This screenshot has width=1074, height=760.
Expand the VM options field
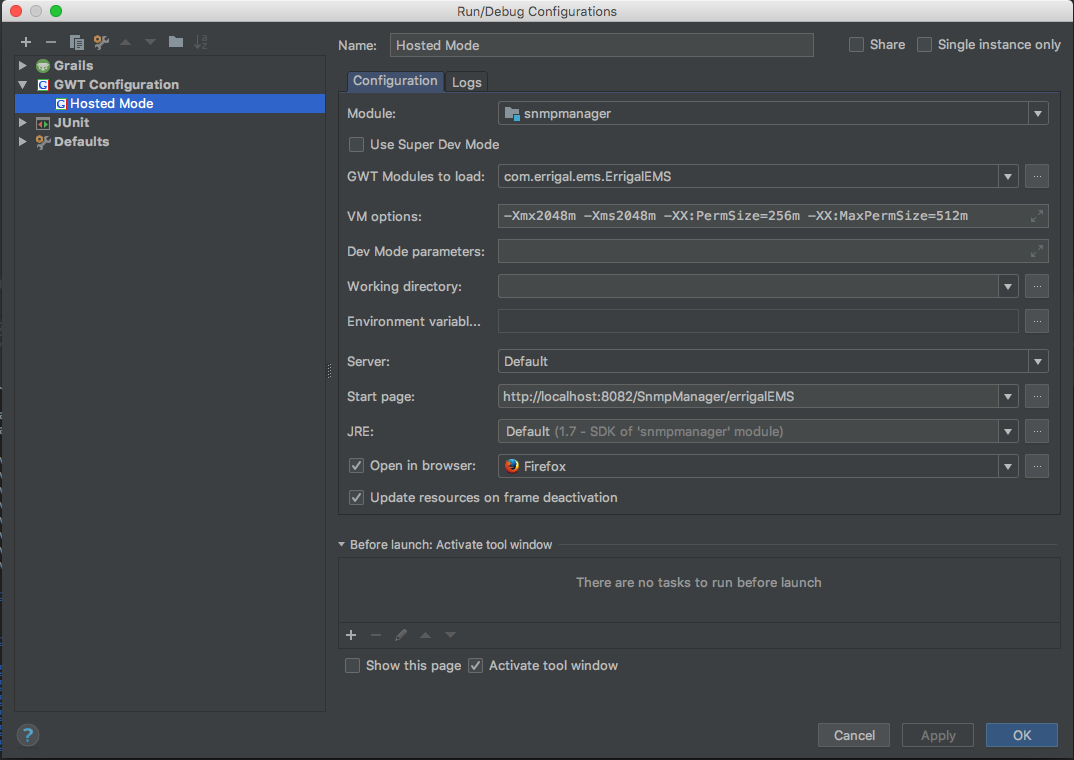pyautogui.click(x=1037, y=216)
